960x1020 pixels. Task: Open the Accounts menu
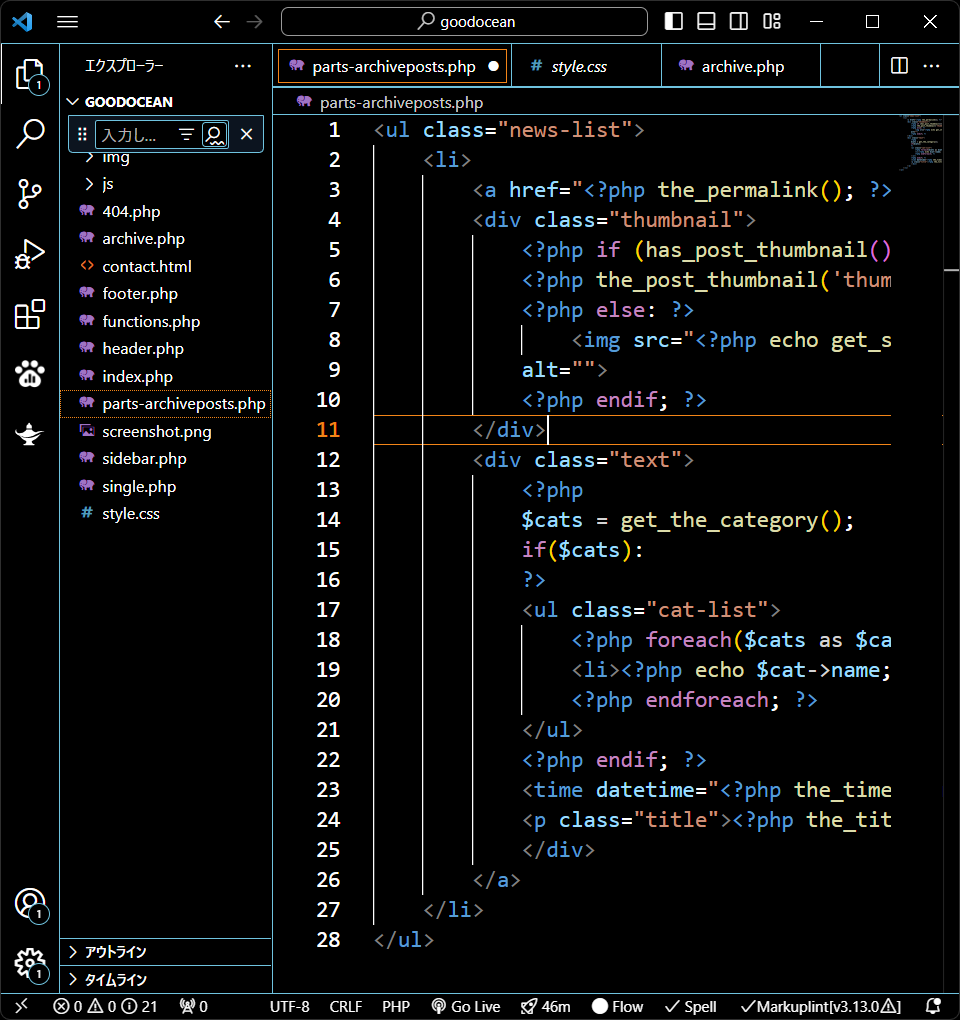pos(30,904)
